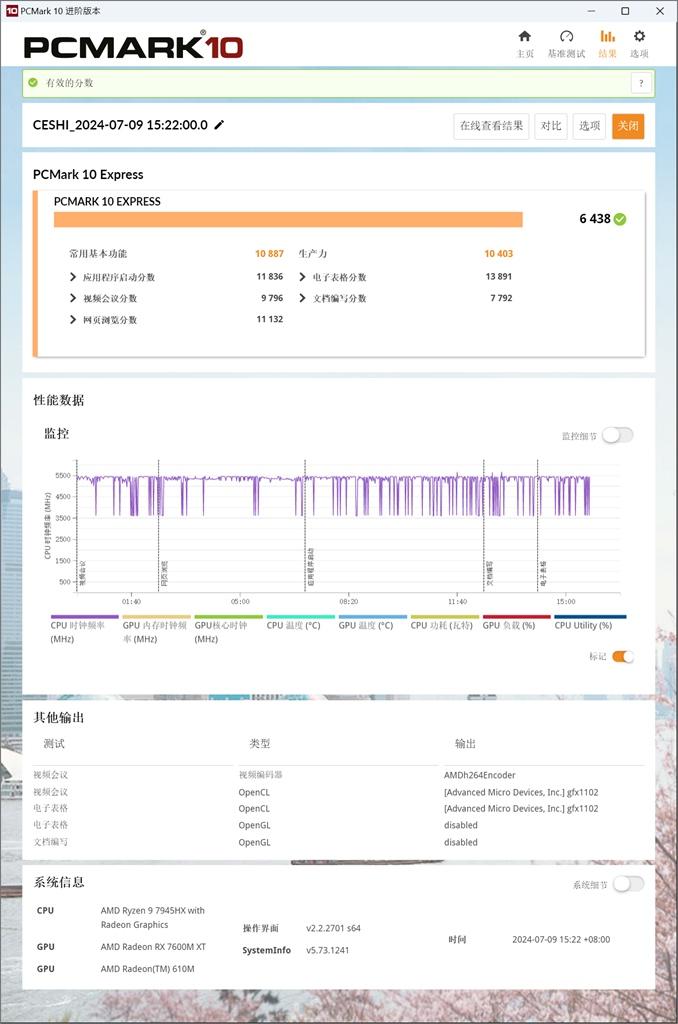Click the AMD Ryzen 9 7945HX CPU entry

[x=152, y=918]
